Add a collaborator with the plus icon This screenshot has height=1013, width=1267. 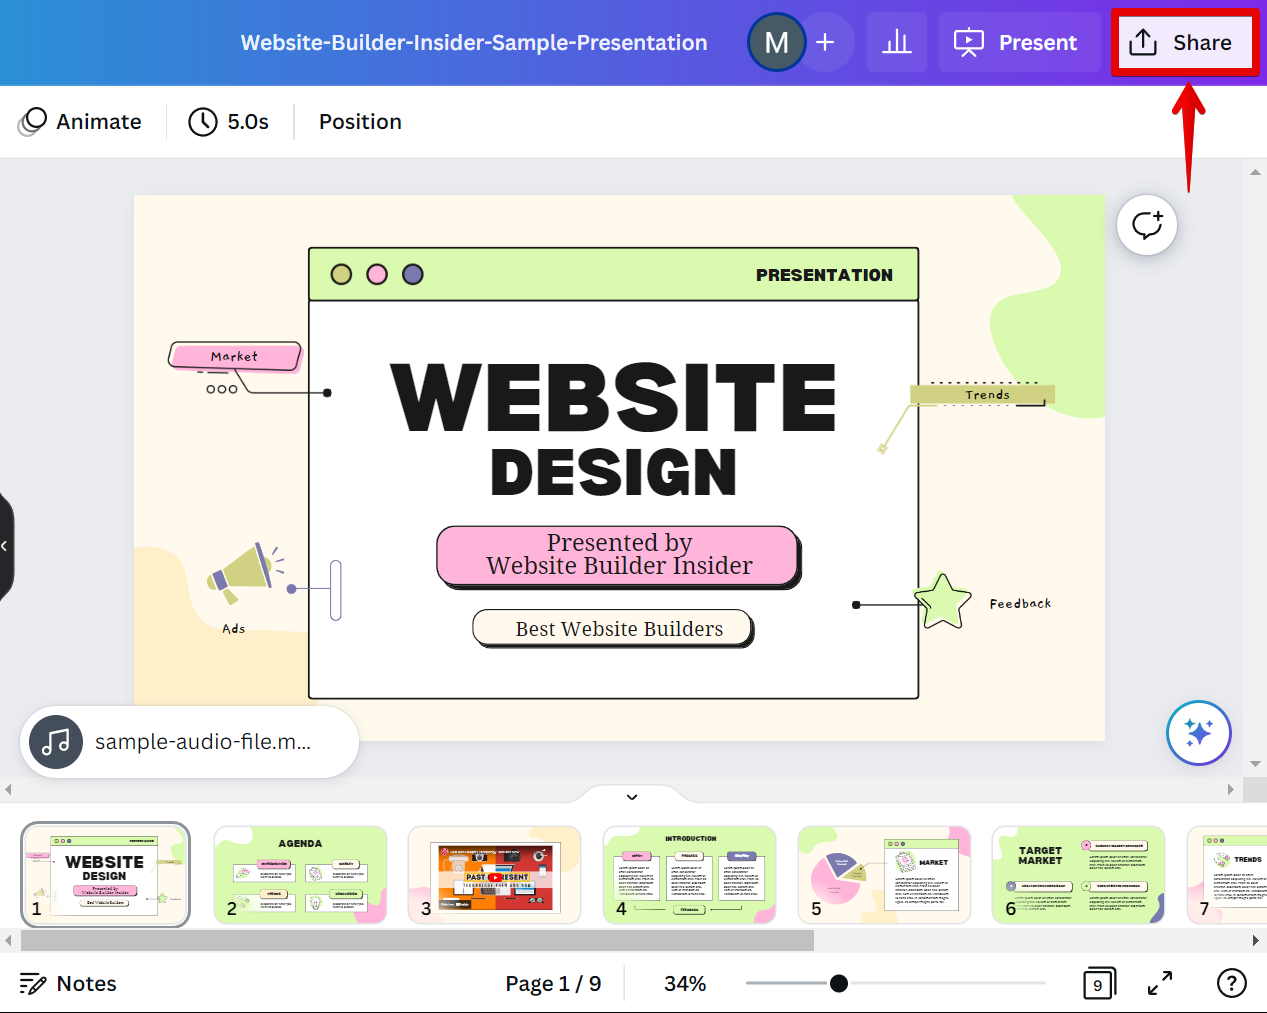click(825, 42)
